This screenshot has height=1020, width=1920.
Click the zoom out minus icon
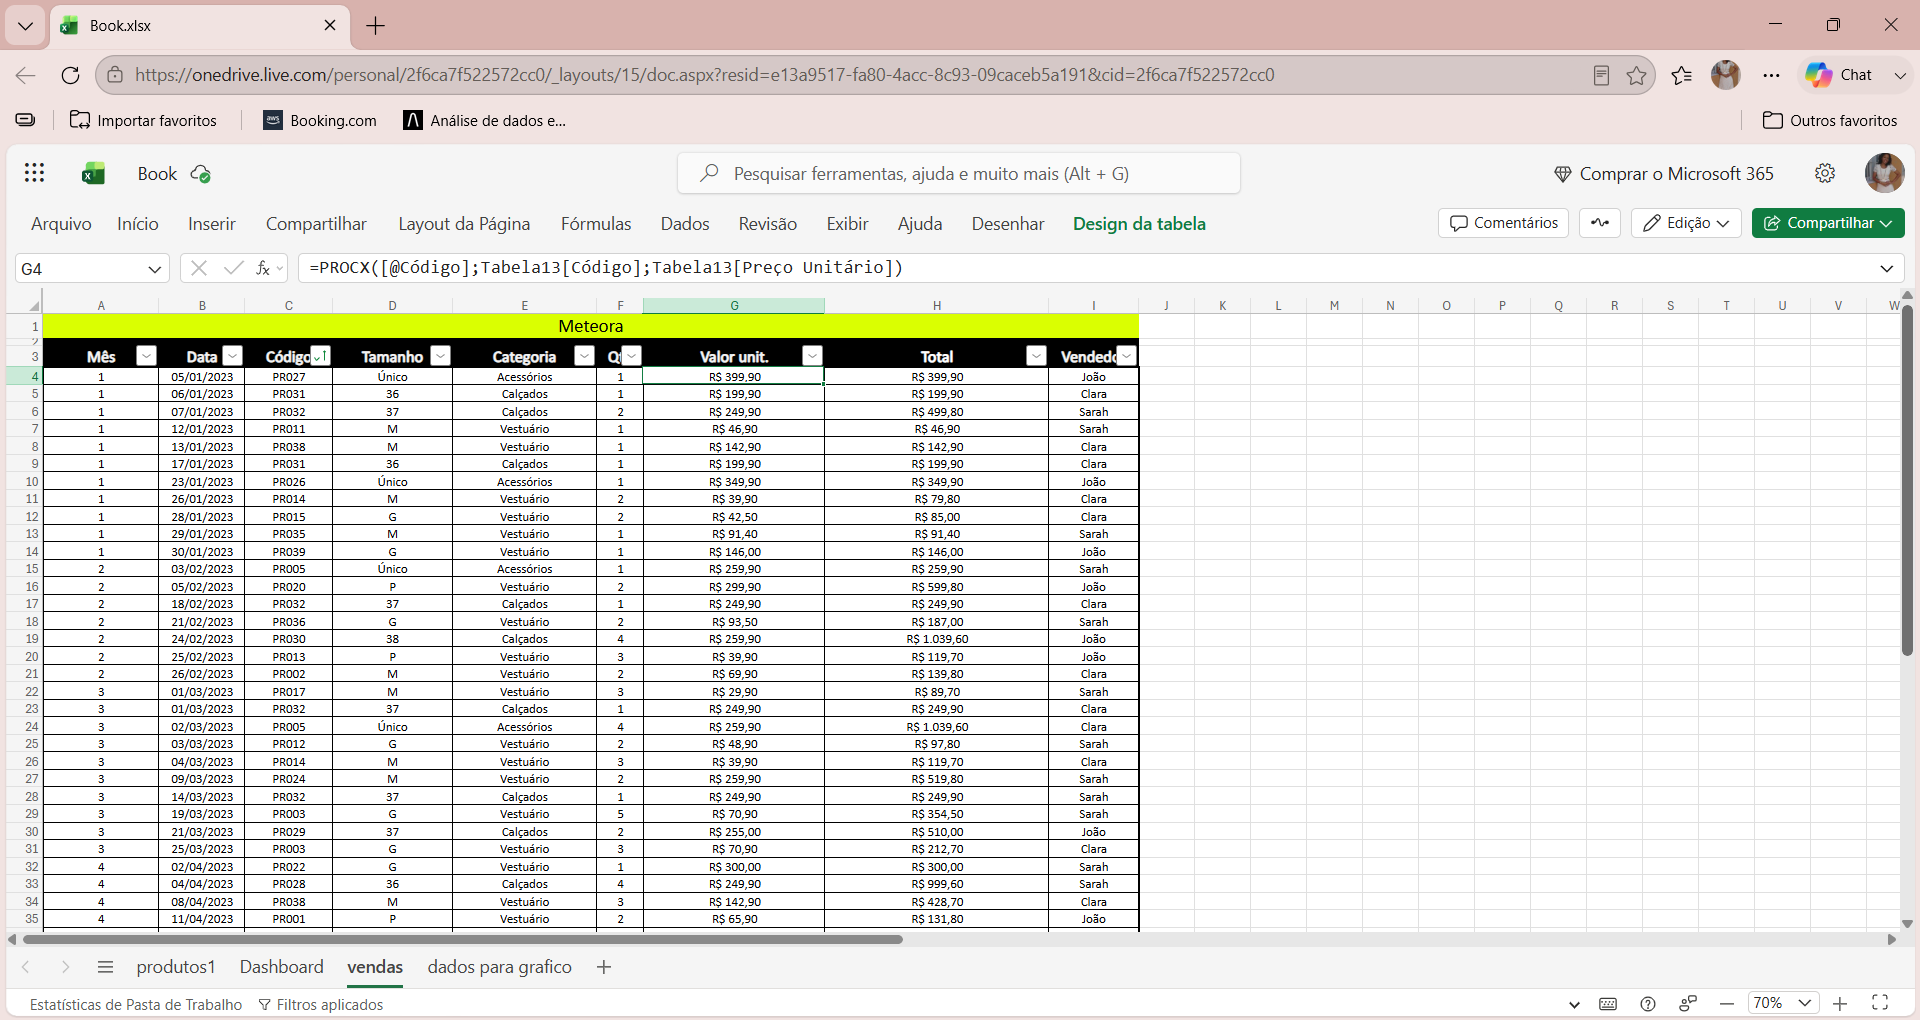(x=1727, y=1003)
